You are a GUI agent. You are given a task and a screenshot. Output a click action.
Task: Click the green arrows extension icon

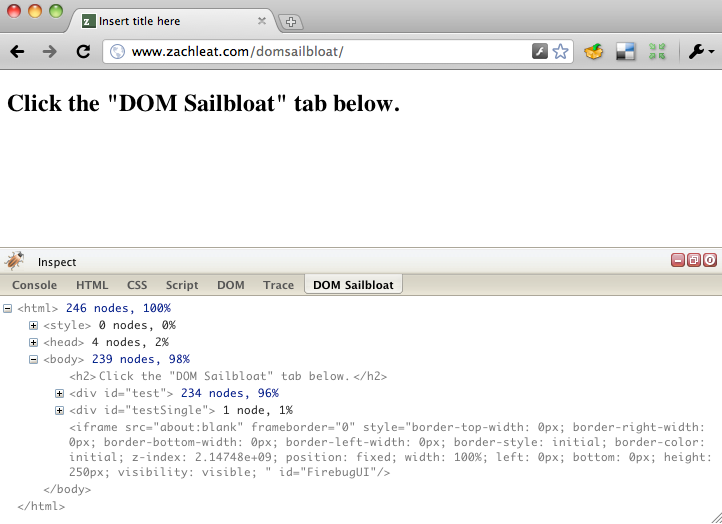click(657, 51)
